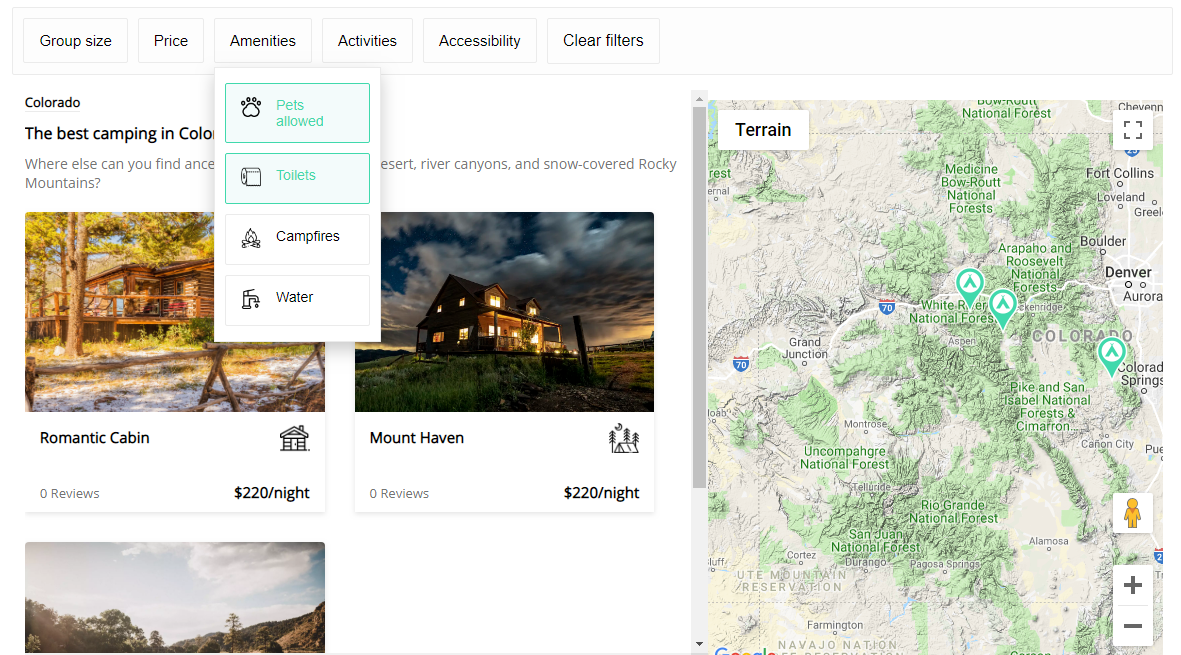Click the water tap icon beside Water
This screenshot has width=1181, height=655.
tap(251, 299)
